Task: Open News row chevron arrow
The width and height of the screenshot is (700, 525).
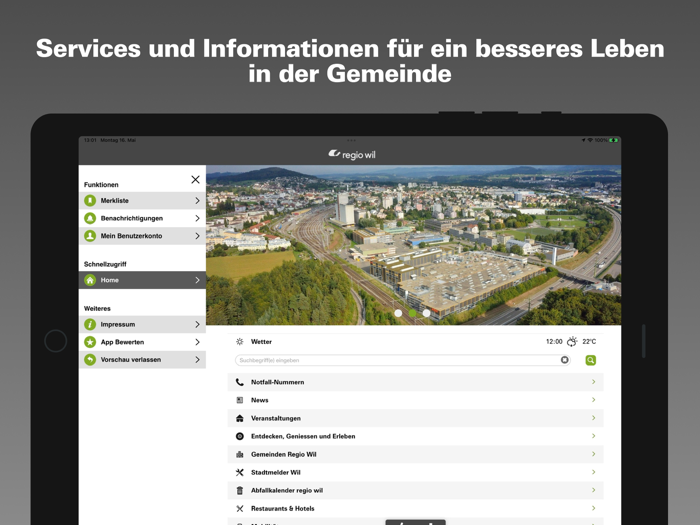Action: click(x=593, y=400)
